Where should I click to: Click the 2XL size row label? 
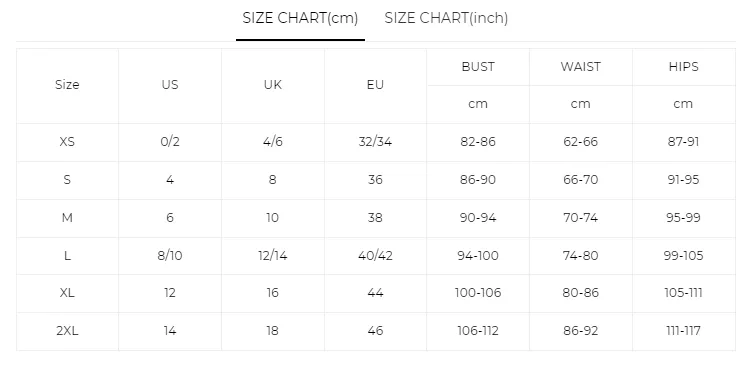(67, 331)
